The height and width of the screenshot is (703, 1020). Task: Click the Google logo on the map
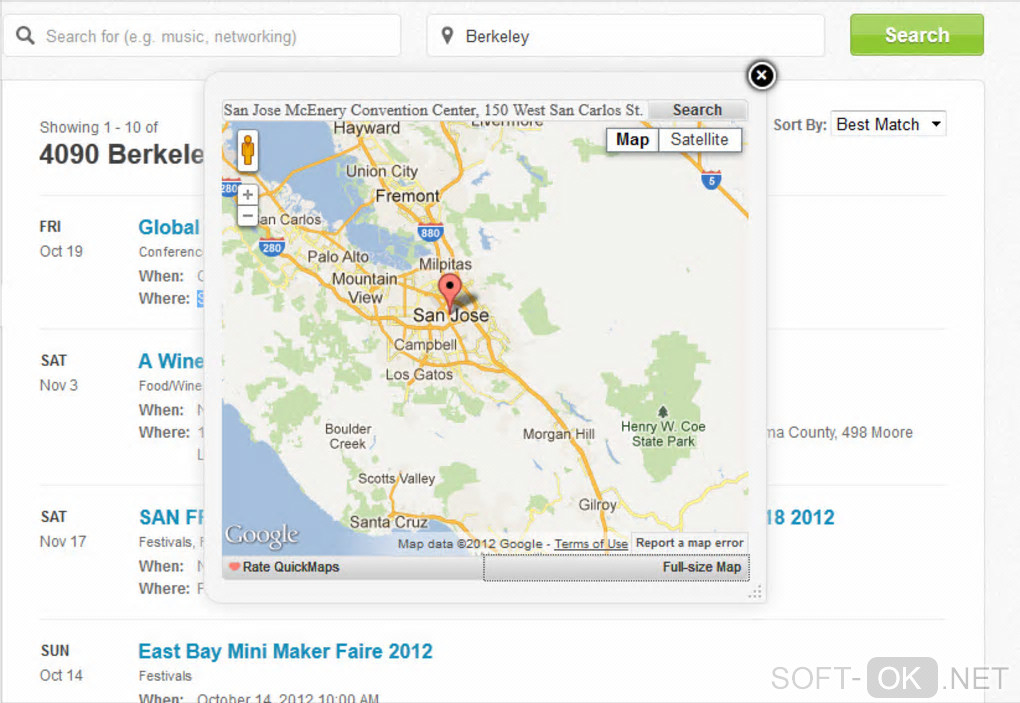click(x=262, y=535)
